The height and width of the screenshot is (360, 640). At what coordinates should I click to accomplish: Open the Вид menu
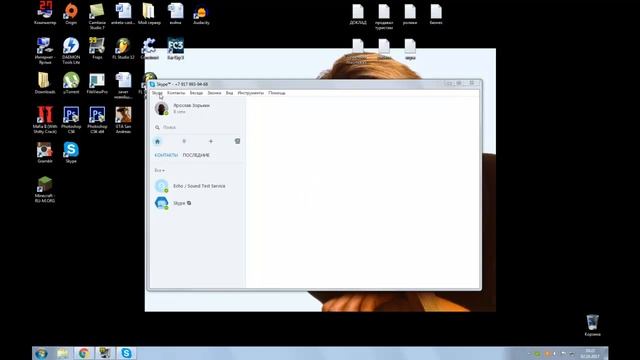(229, 93)
